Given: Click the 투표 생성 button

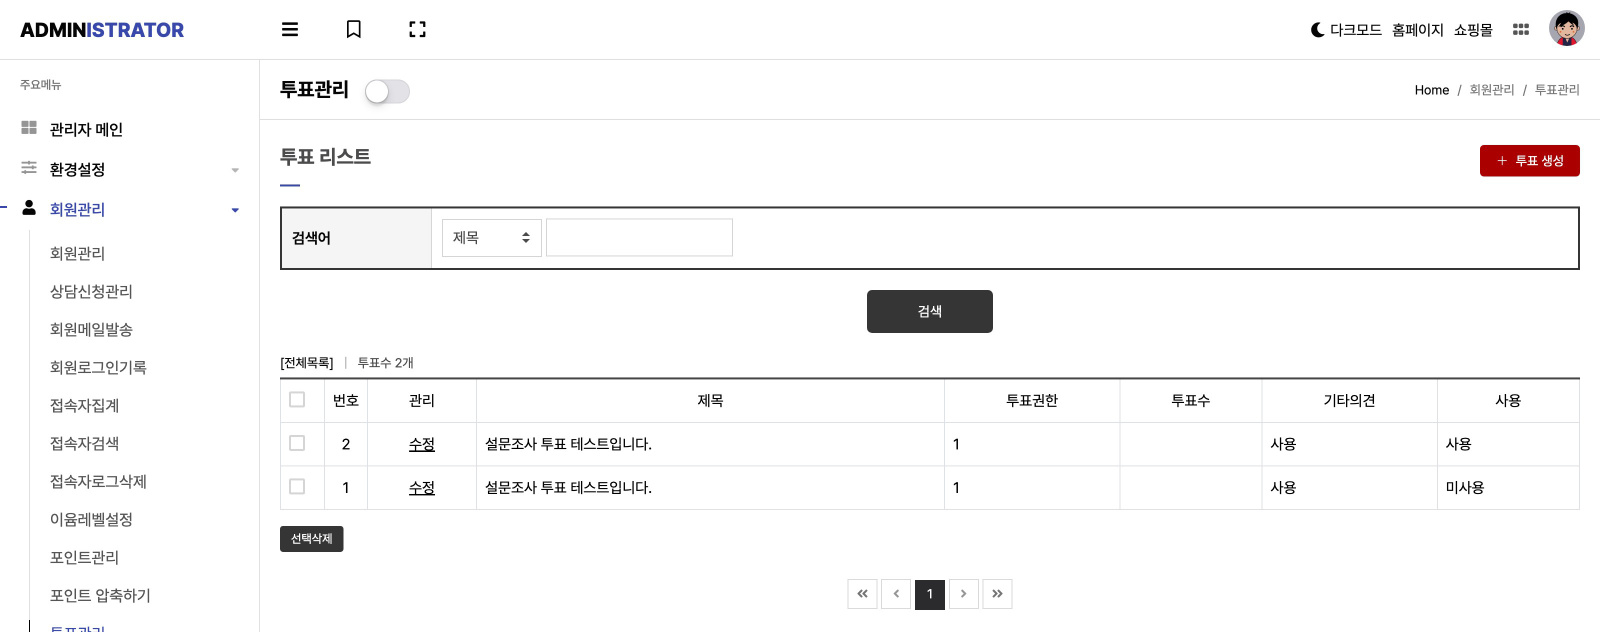Looking at the screenshot, I should pyautogui.click(x=1530, y=161).
